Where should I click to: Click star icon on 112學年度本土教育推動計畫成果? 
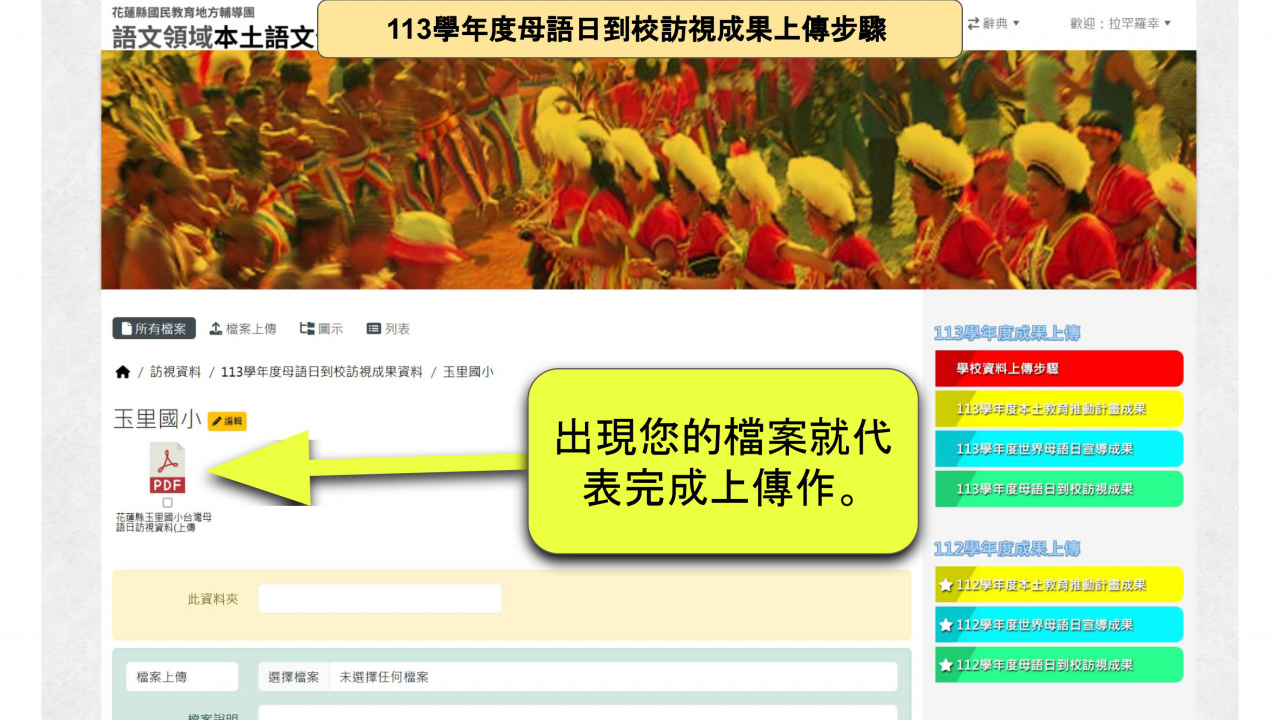click(x=946, y=585)
